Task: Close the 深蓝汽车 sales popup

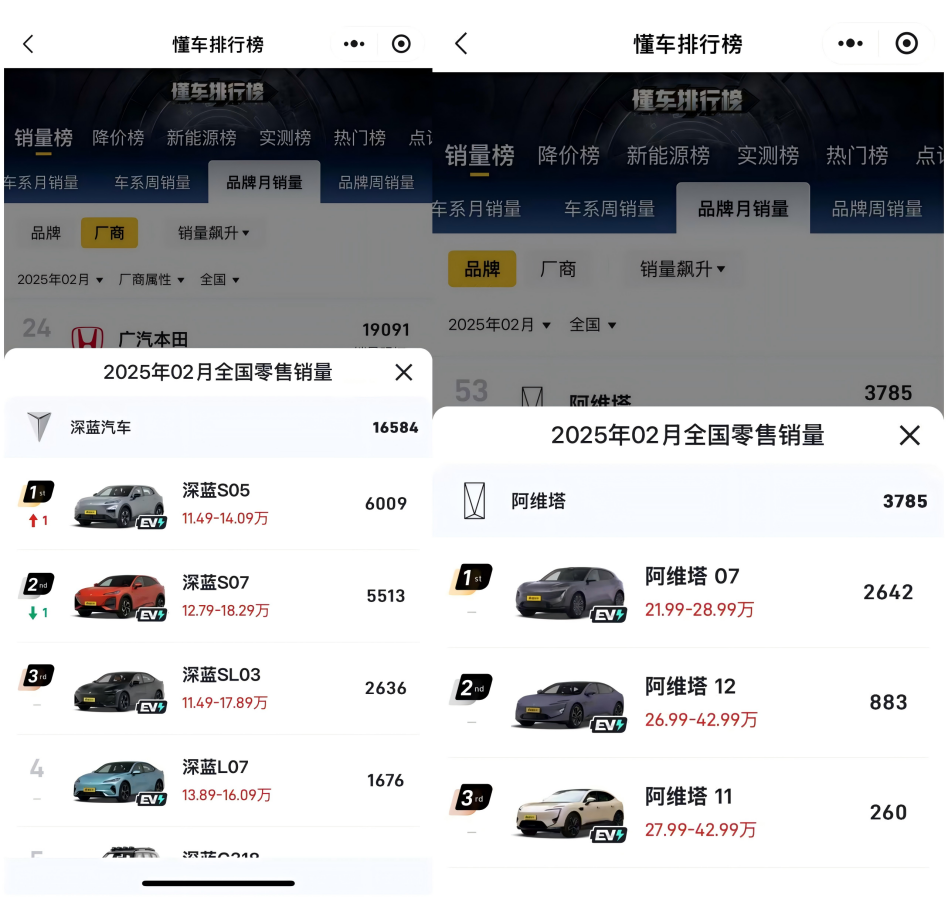Action: click(403, 373)
